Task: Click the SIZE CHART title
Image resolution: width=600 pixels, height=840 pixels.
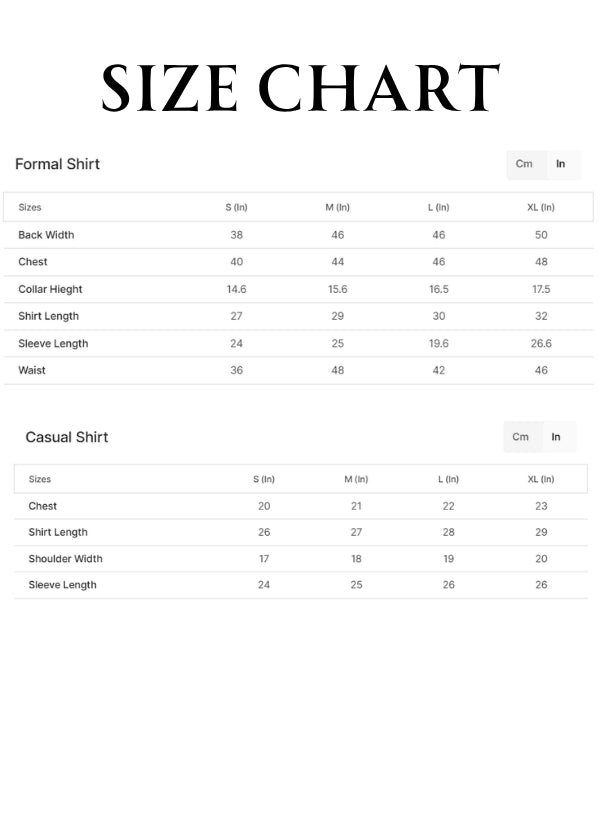Action: pos(300,88)
